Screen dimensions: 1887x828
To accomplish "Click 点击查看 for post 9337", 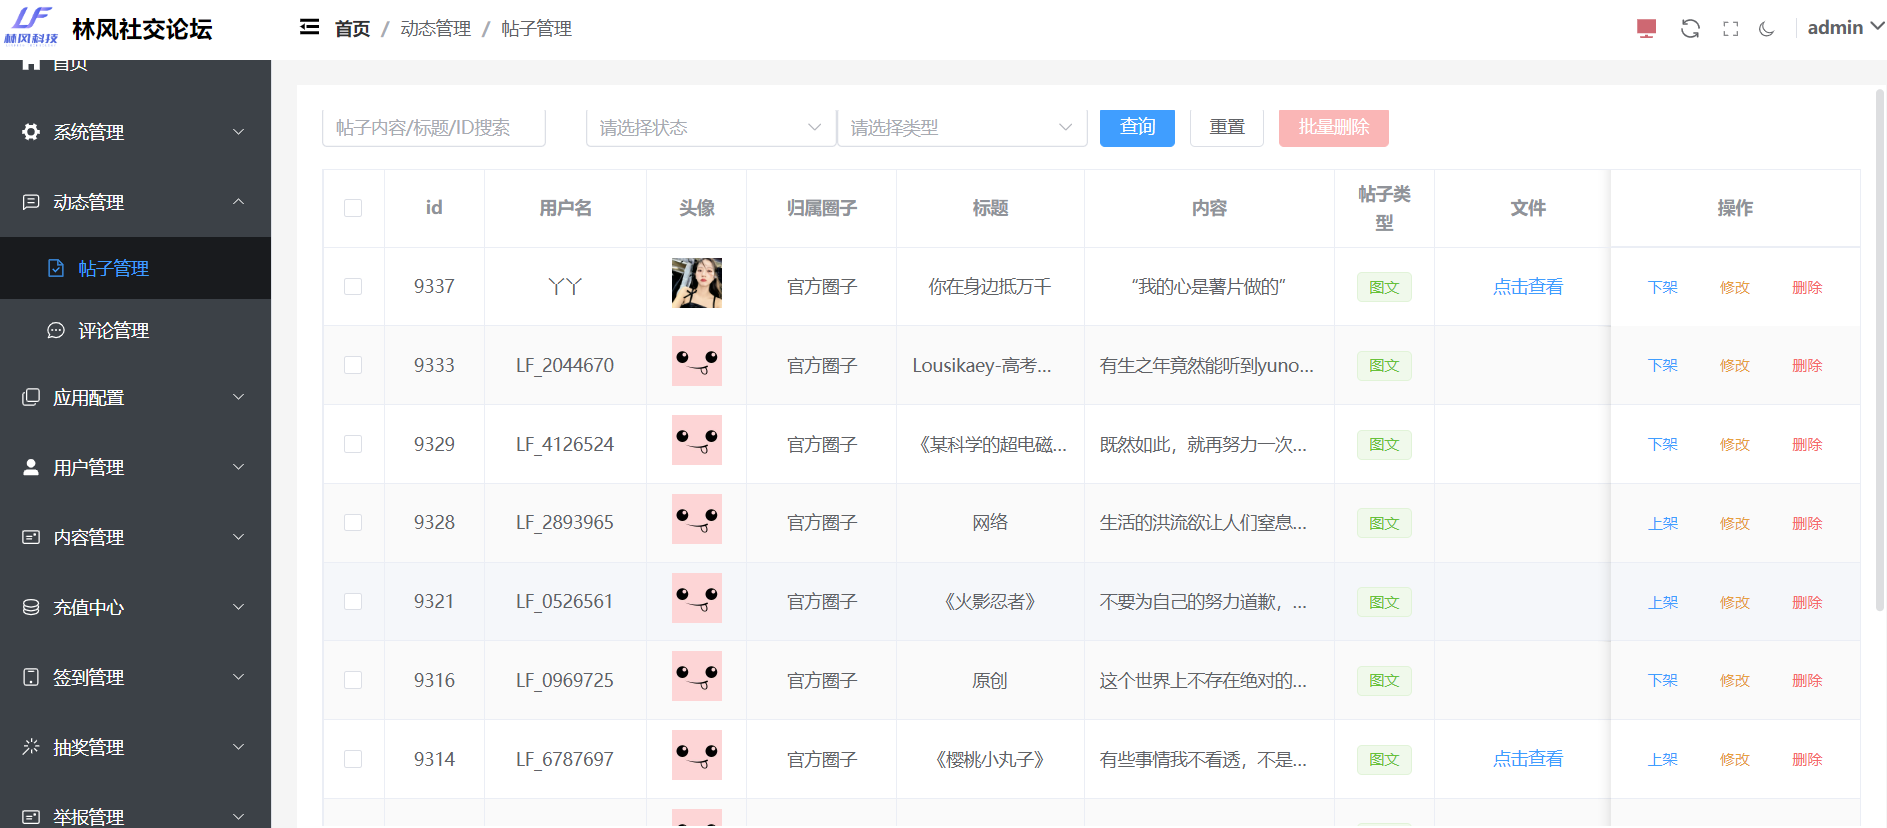I will point(1528,287).
